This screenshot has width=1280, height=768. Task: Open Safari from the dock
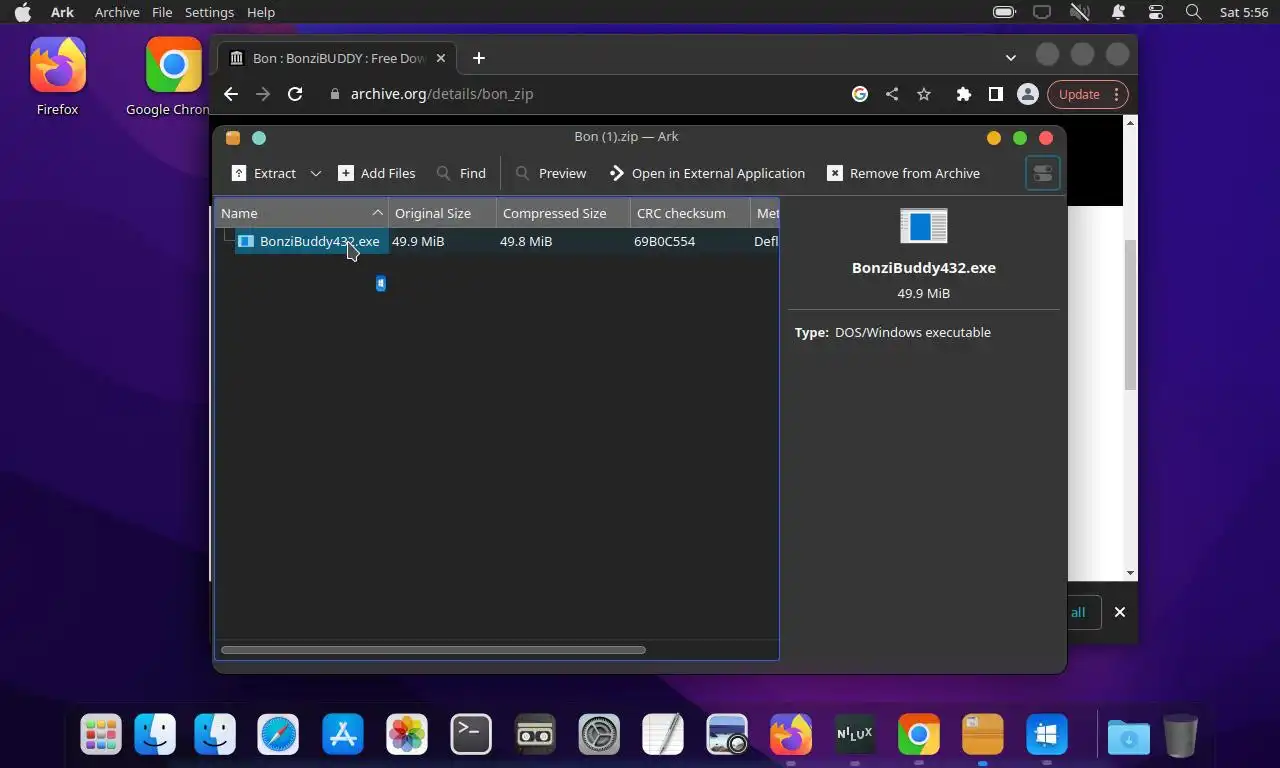tap(278, 736)
